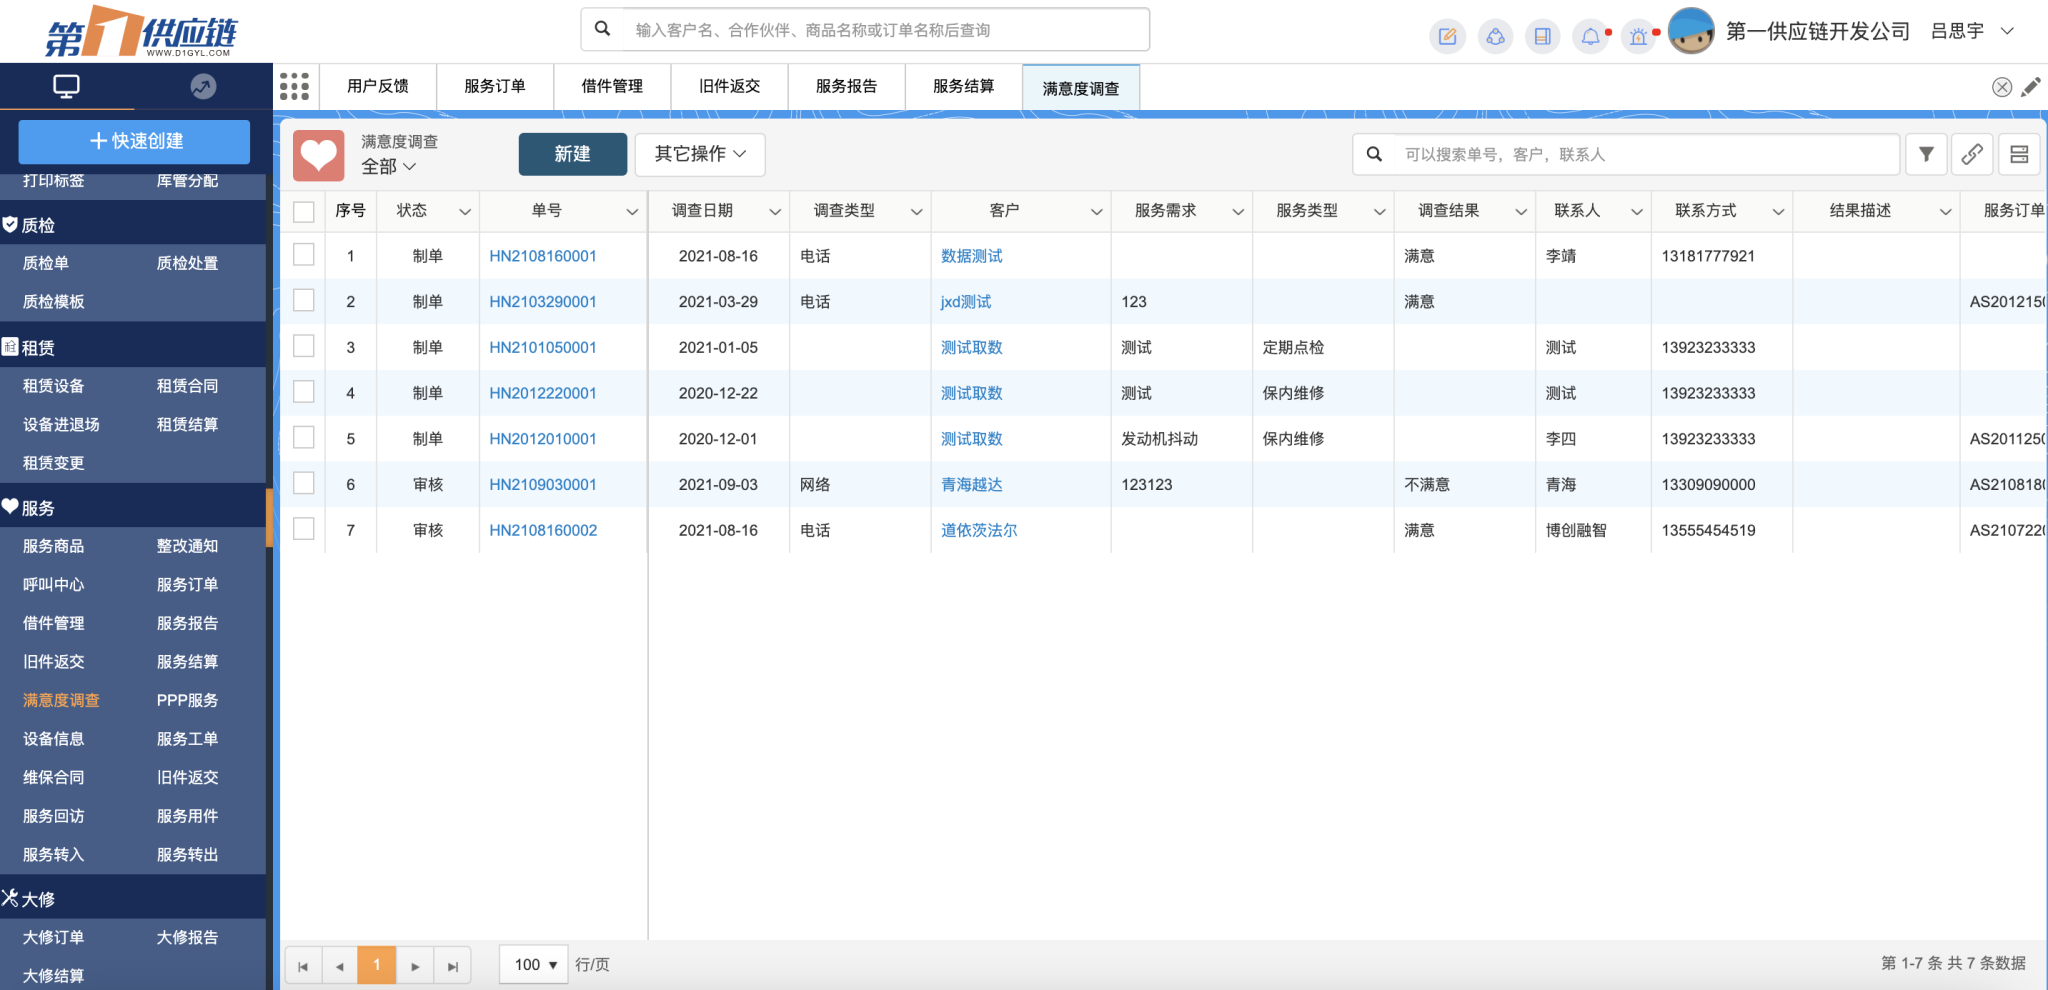Open sidebar item 呼叫中心
The width and height of the screenshot is (2048, 990).
point(54,584)
